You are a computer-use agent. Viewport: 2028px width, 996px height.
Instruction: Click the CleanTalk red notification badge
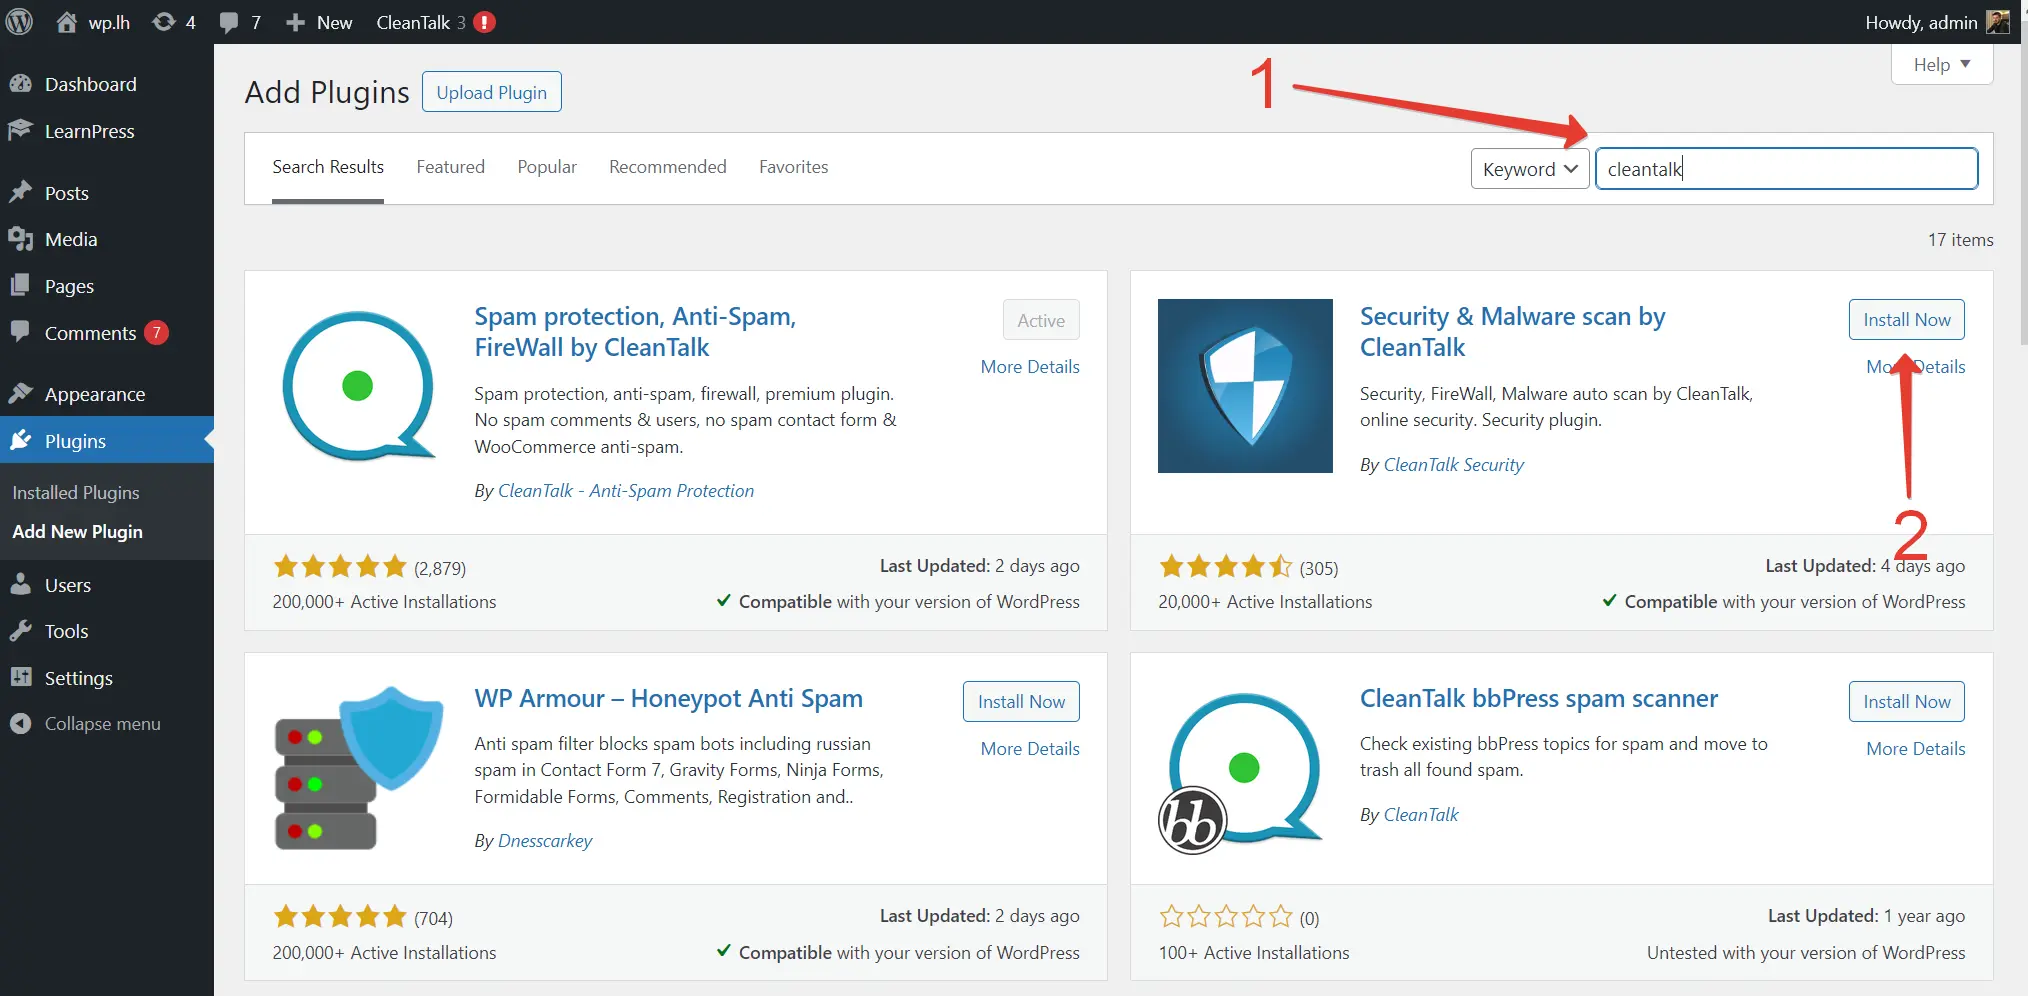coord(484,21)
